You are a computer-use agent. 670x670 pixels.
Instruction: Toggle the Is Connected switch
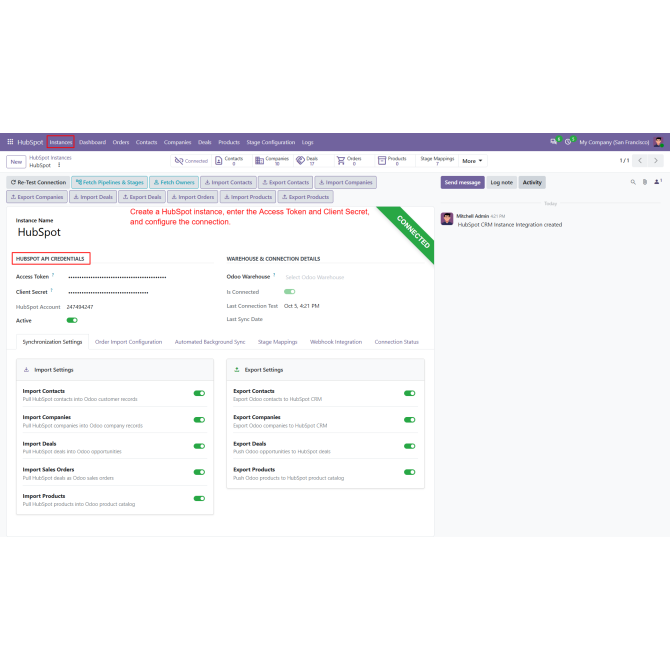(289, 292)
